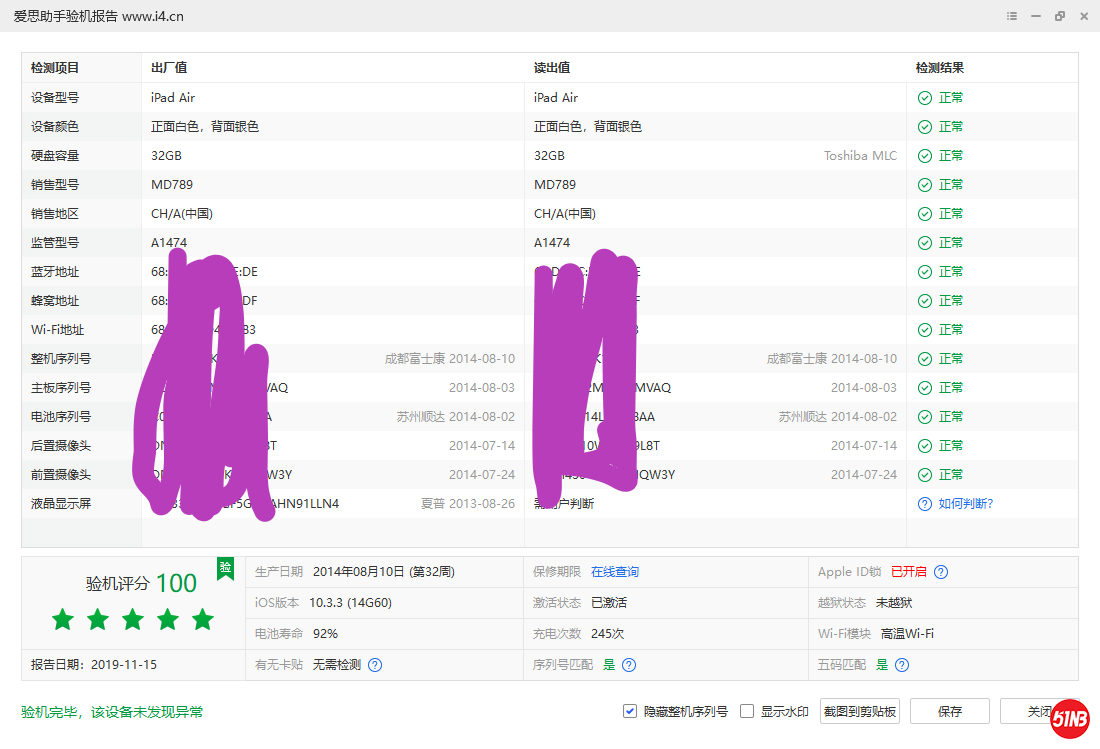Open the list menu icon in the title bar
The height and width of the screenshot is (749, 1100).
coord(1011,16)
